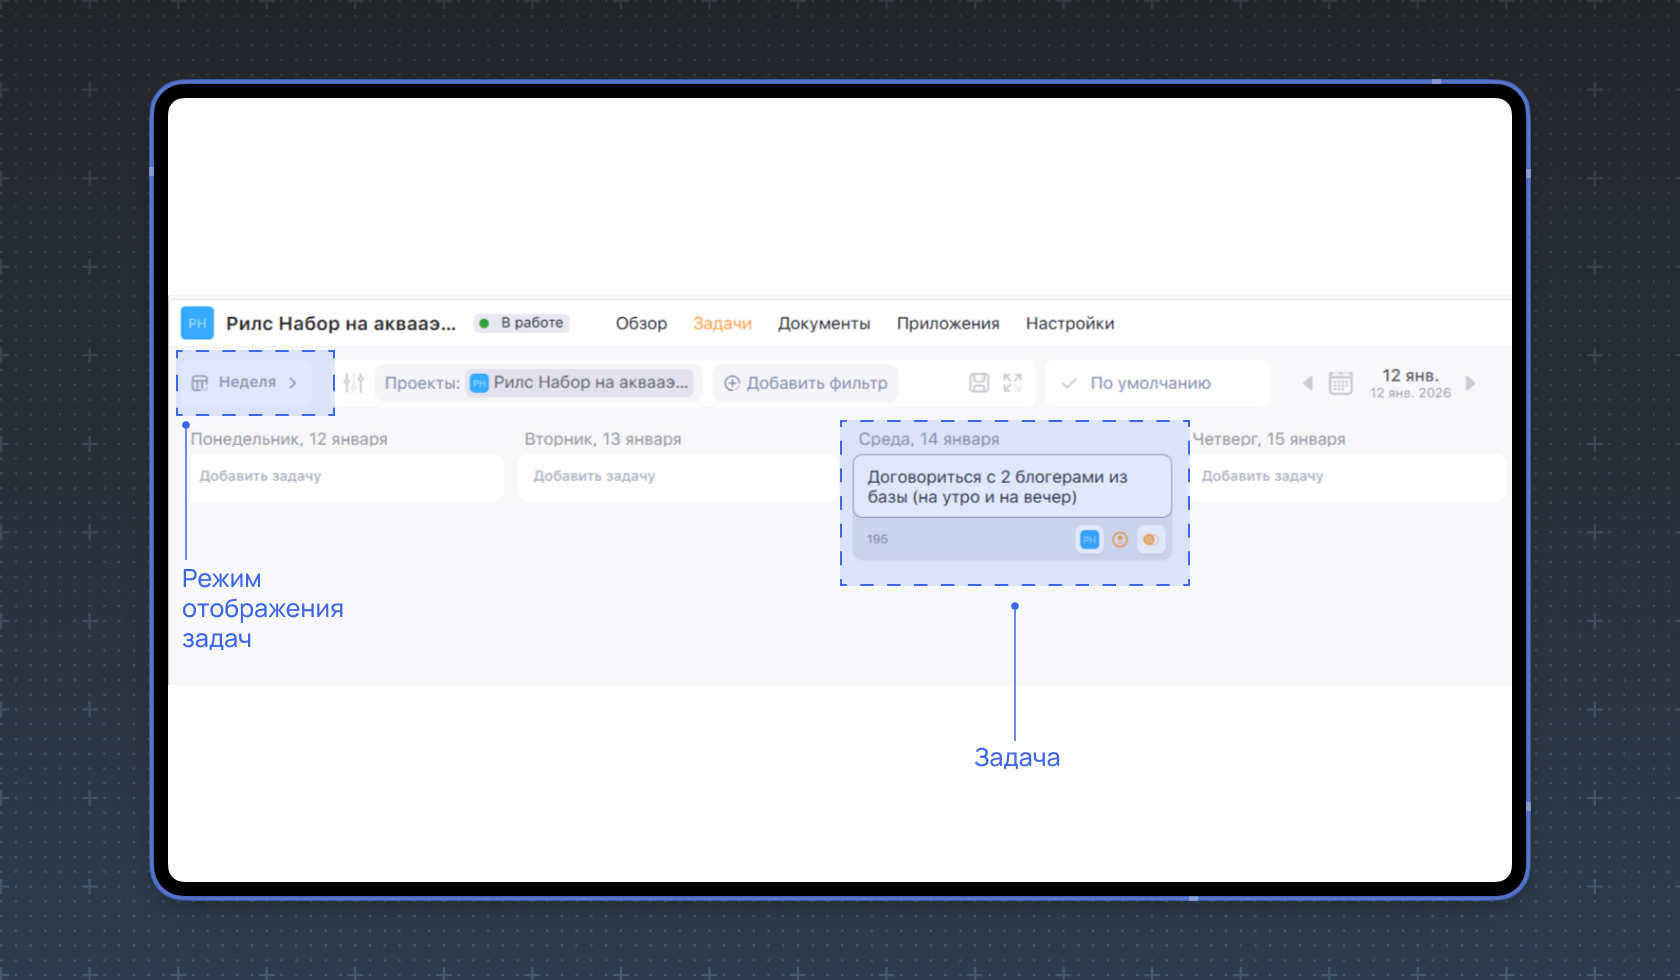Open the filter settings sliders icon
The image size is (1680, 980).
click(x=354, y=382)
